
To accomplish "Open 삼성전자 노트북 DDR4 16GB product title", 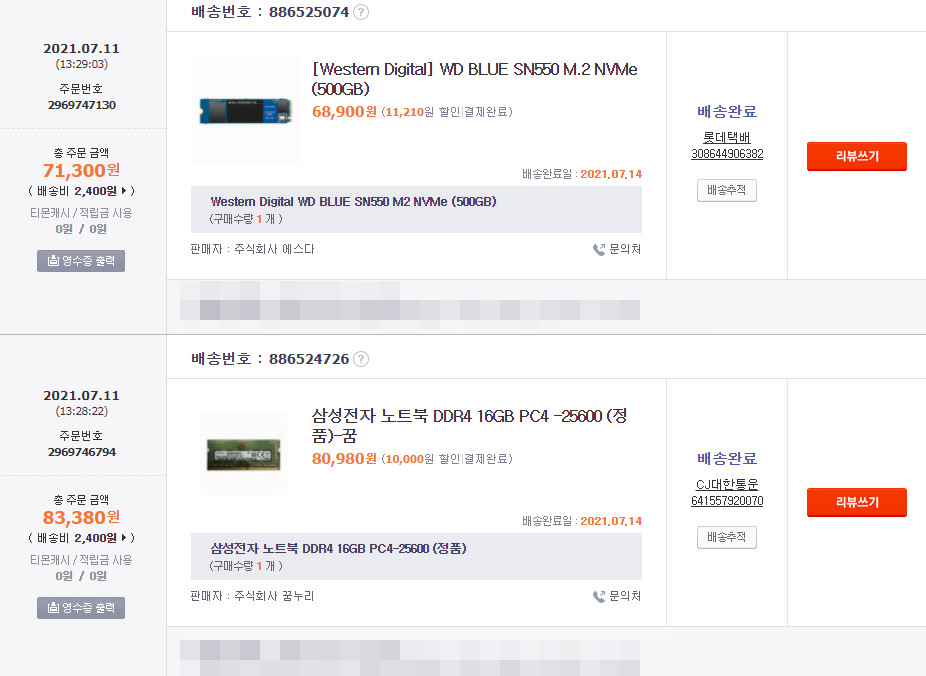I will pos(469,426).
